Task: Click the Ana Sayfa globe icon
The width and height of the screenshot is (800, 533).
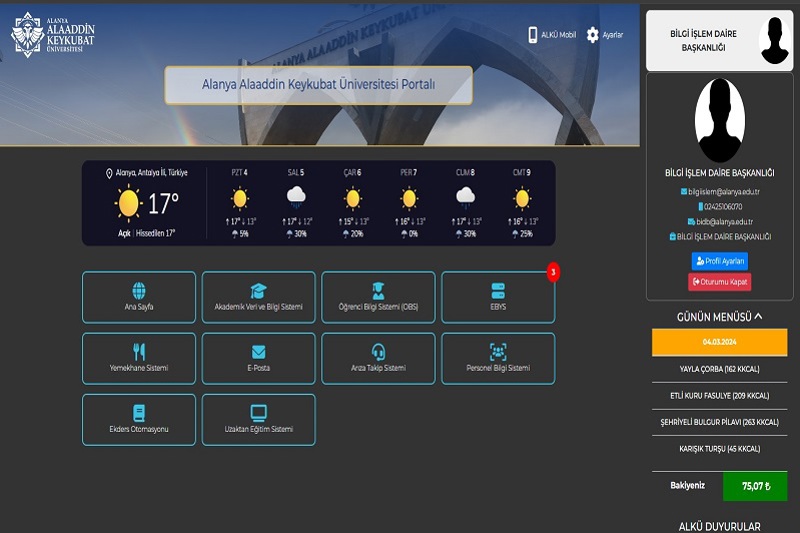Action: [x=139, y=291]
